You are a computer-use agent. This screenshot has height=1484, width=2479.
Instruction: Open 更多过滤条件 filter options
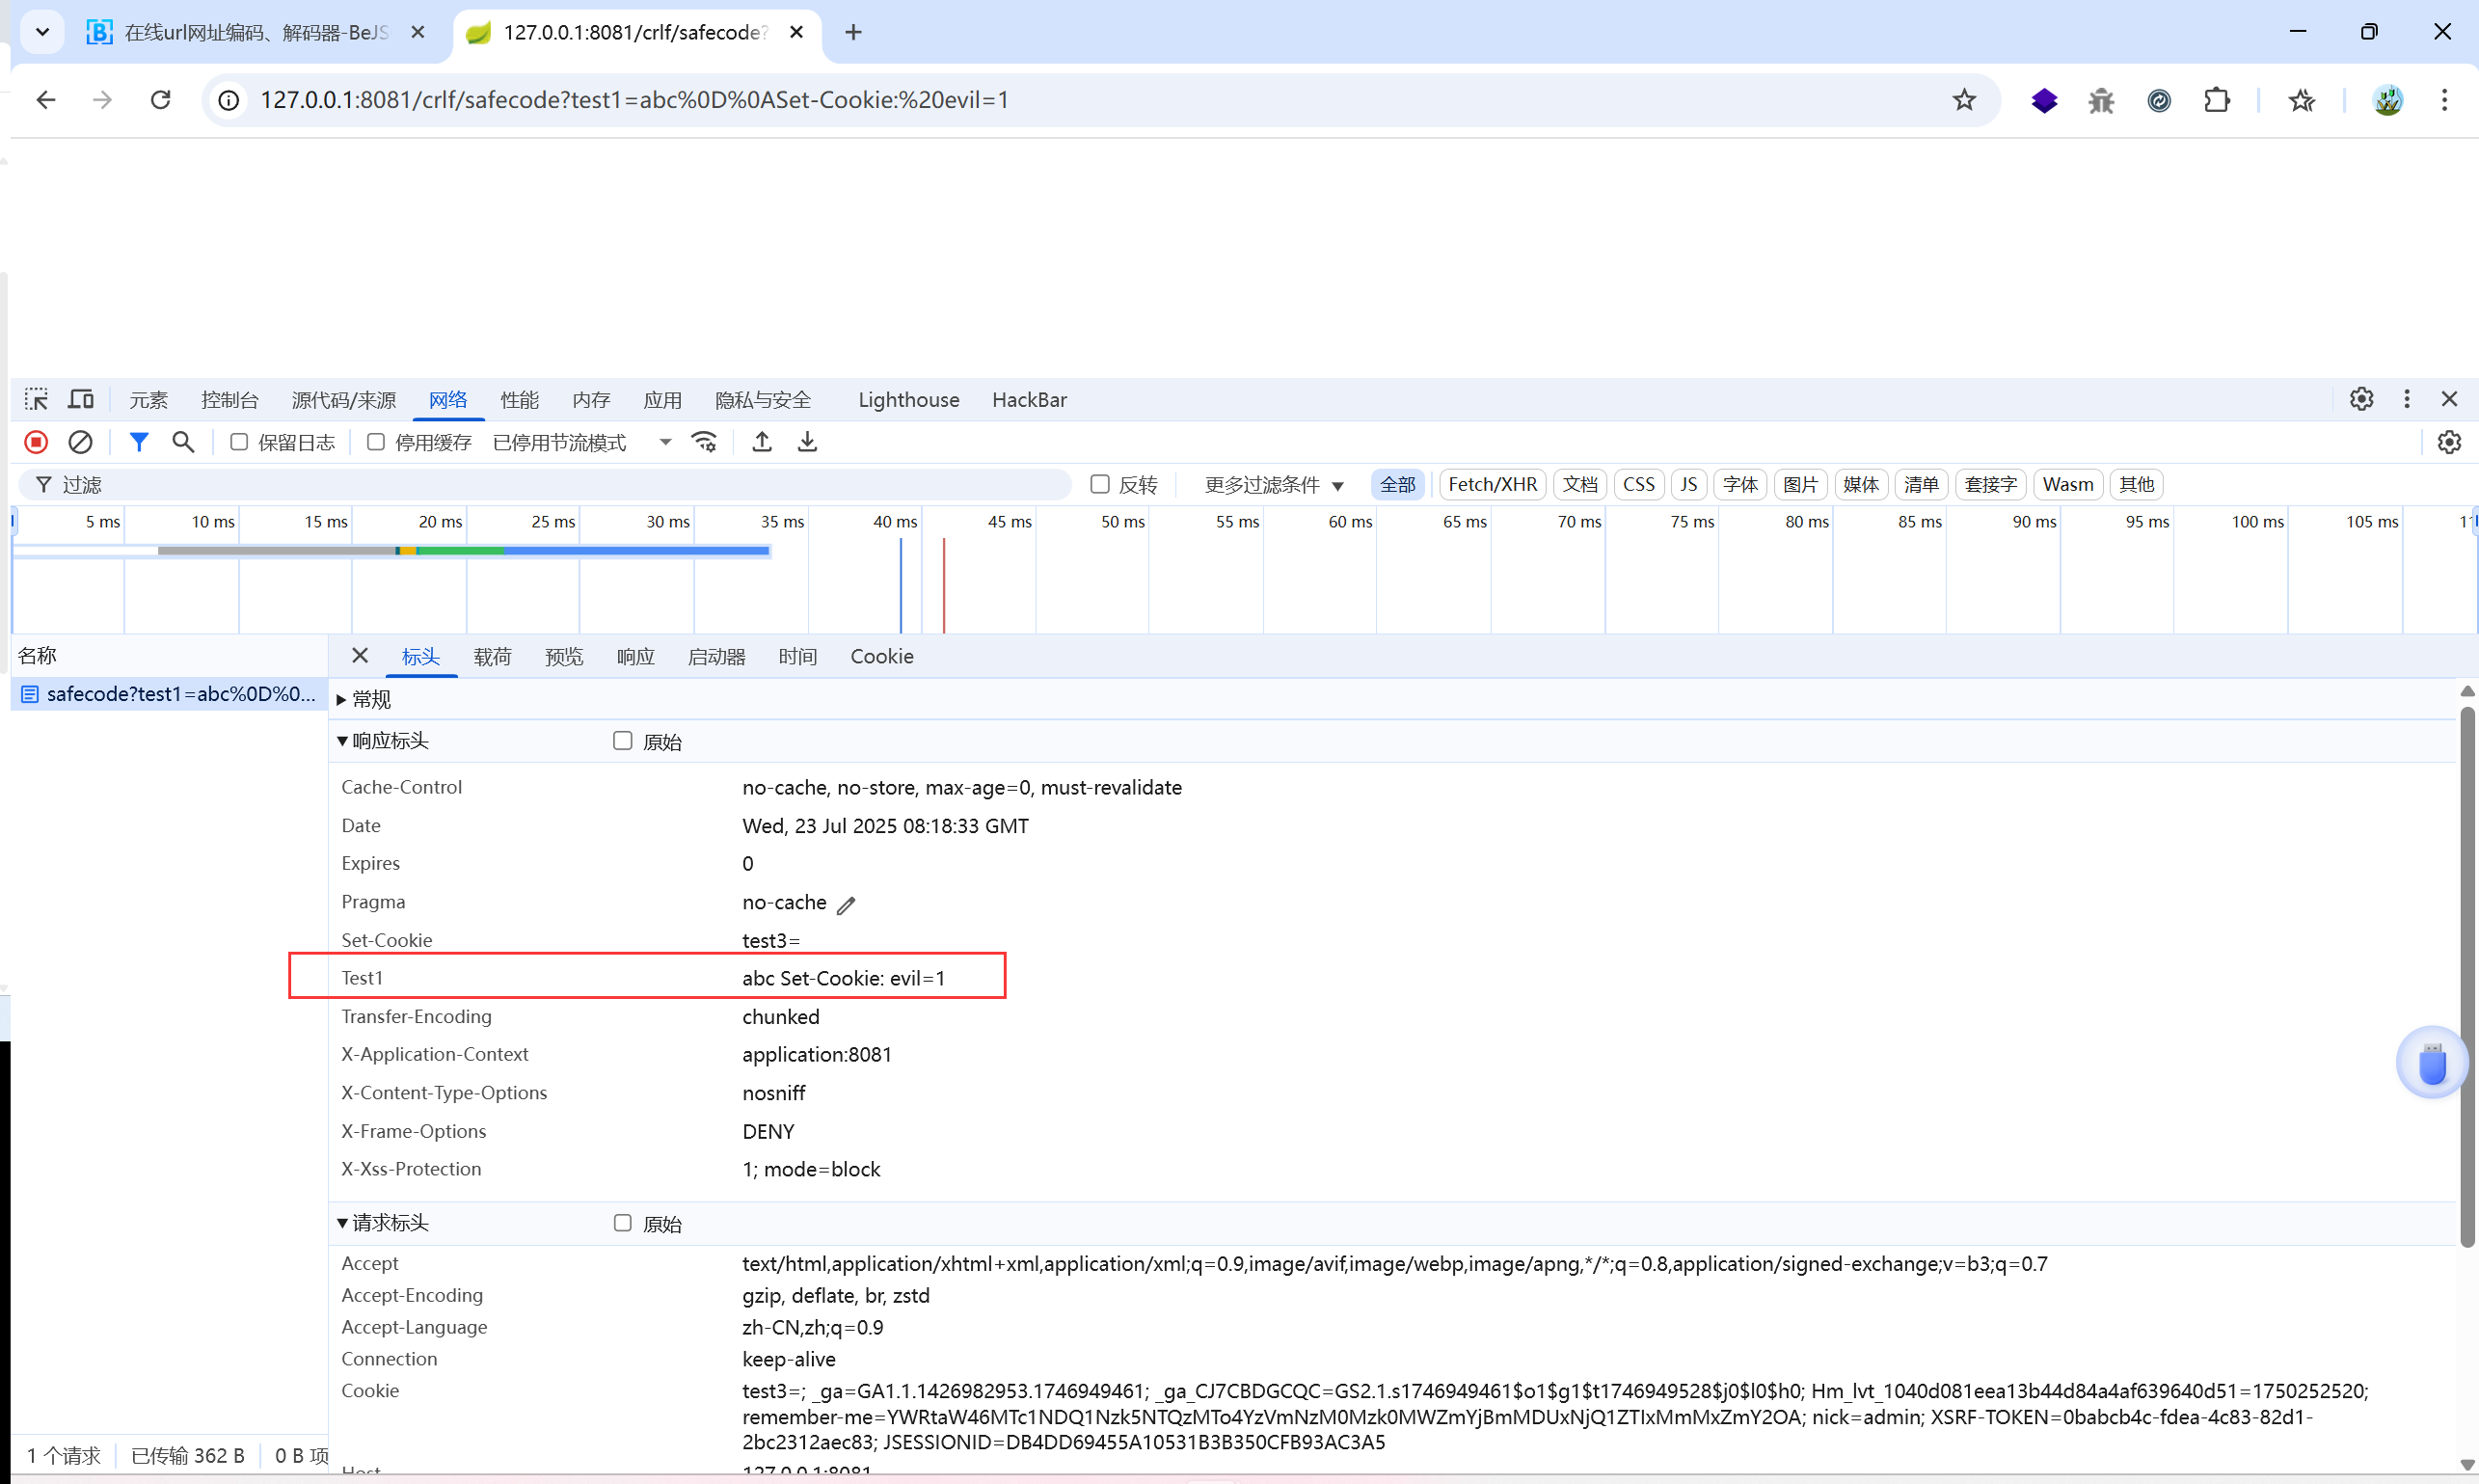(x=1273, y=485)
